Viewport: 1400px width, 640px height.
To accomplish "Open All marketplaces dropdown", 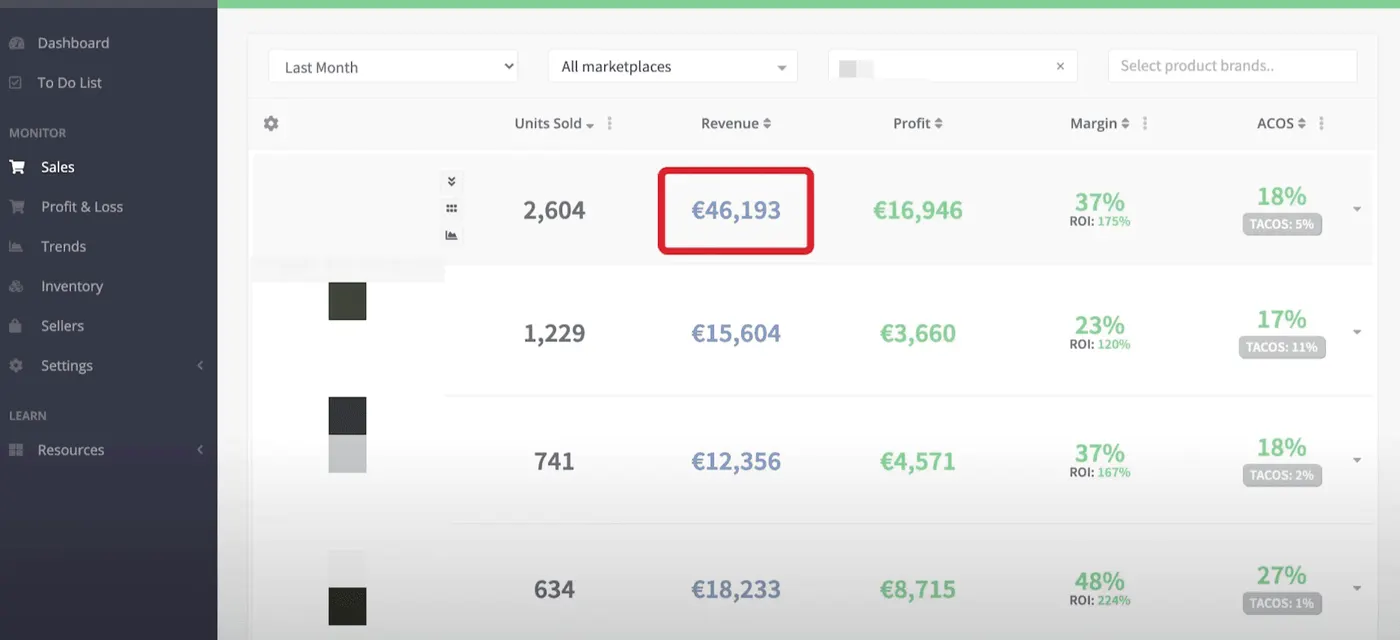I will pyautogui.click(x=673, y=67).
